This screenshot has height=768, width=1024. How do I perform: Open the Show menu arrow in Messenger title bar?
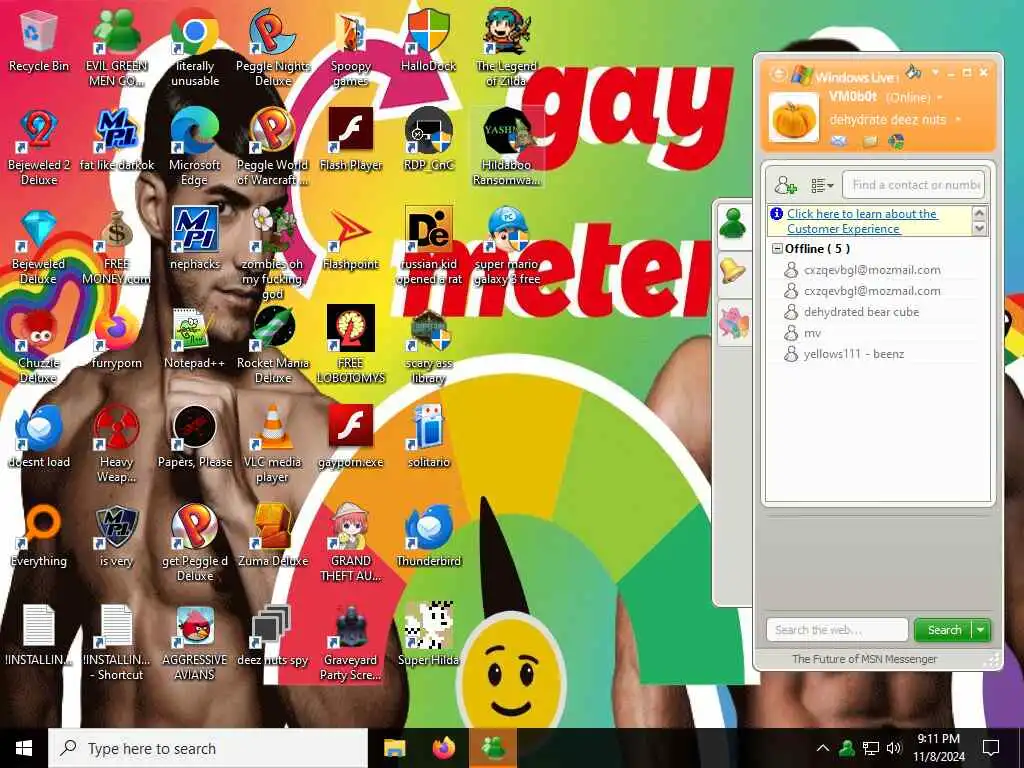tap(935, 72)
